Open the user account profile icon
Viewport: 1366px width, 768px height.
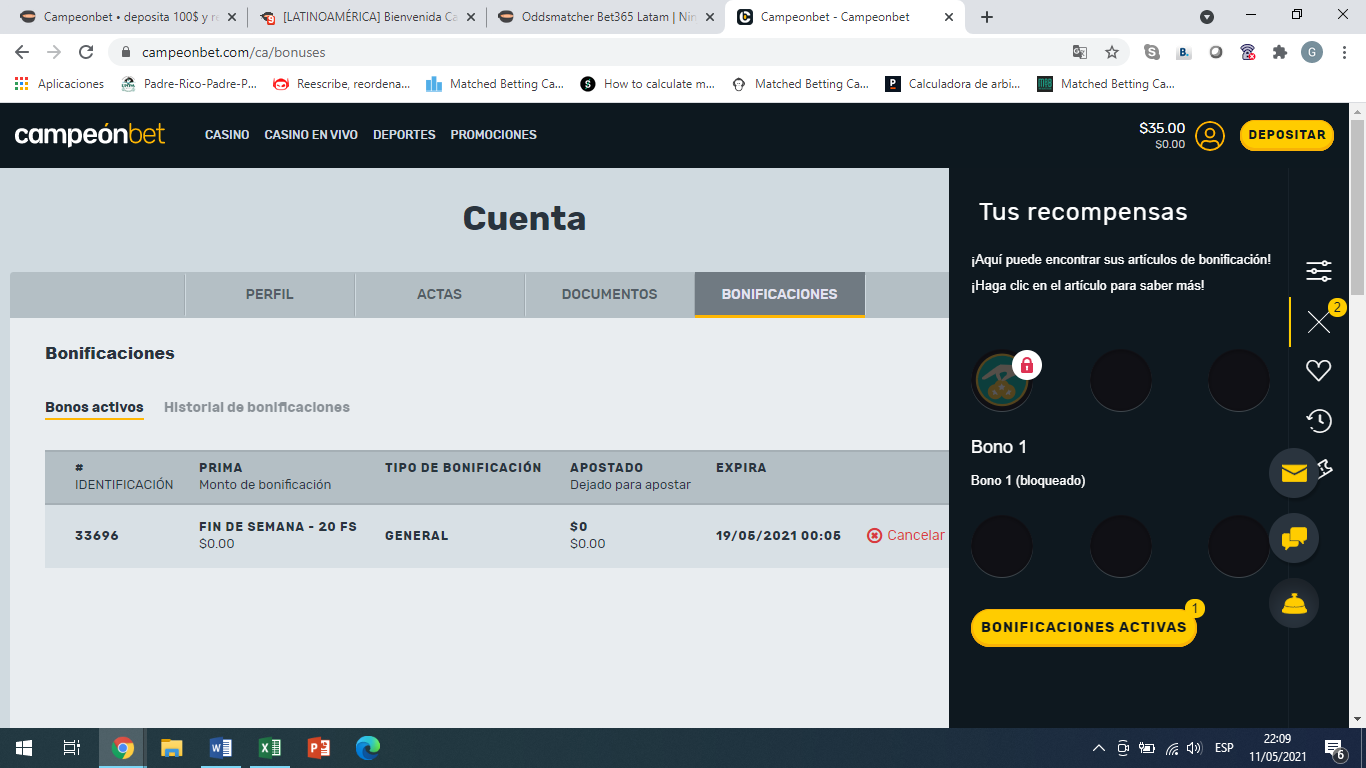[x=1210, y=136]
